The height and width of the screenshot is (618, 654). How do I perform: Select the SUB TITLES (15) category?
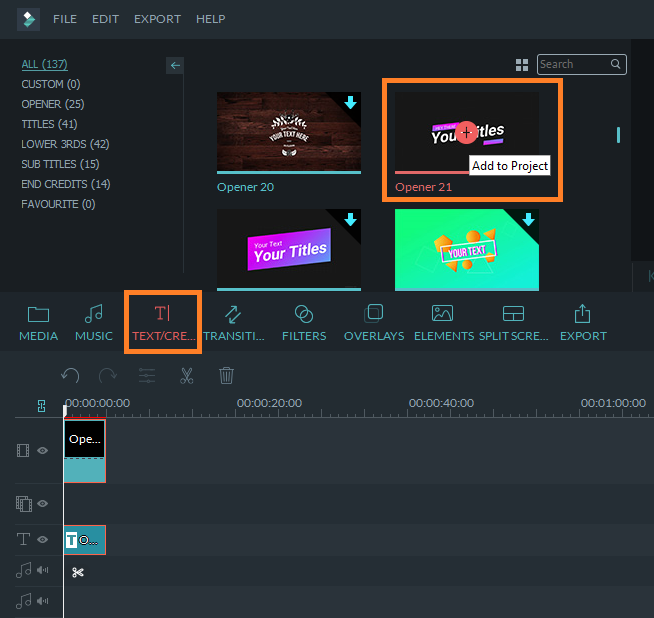point(60,164)
